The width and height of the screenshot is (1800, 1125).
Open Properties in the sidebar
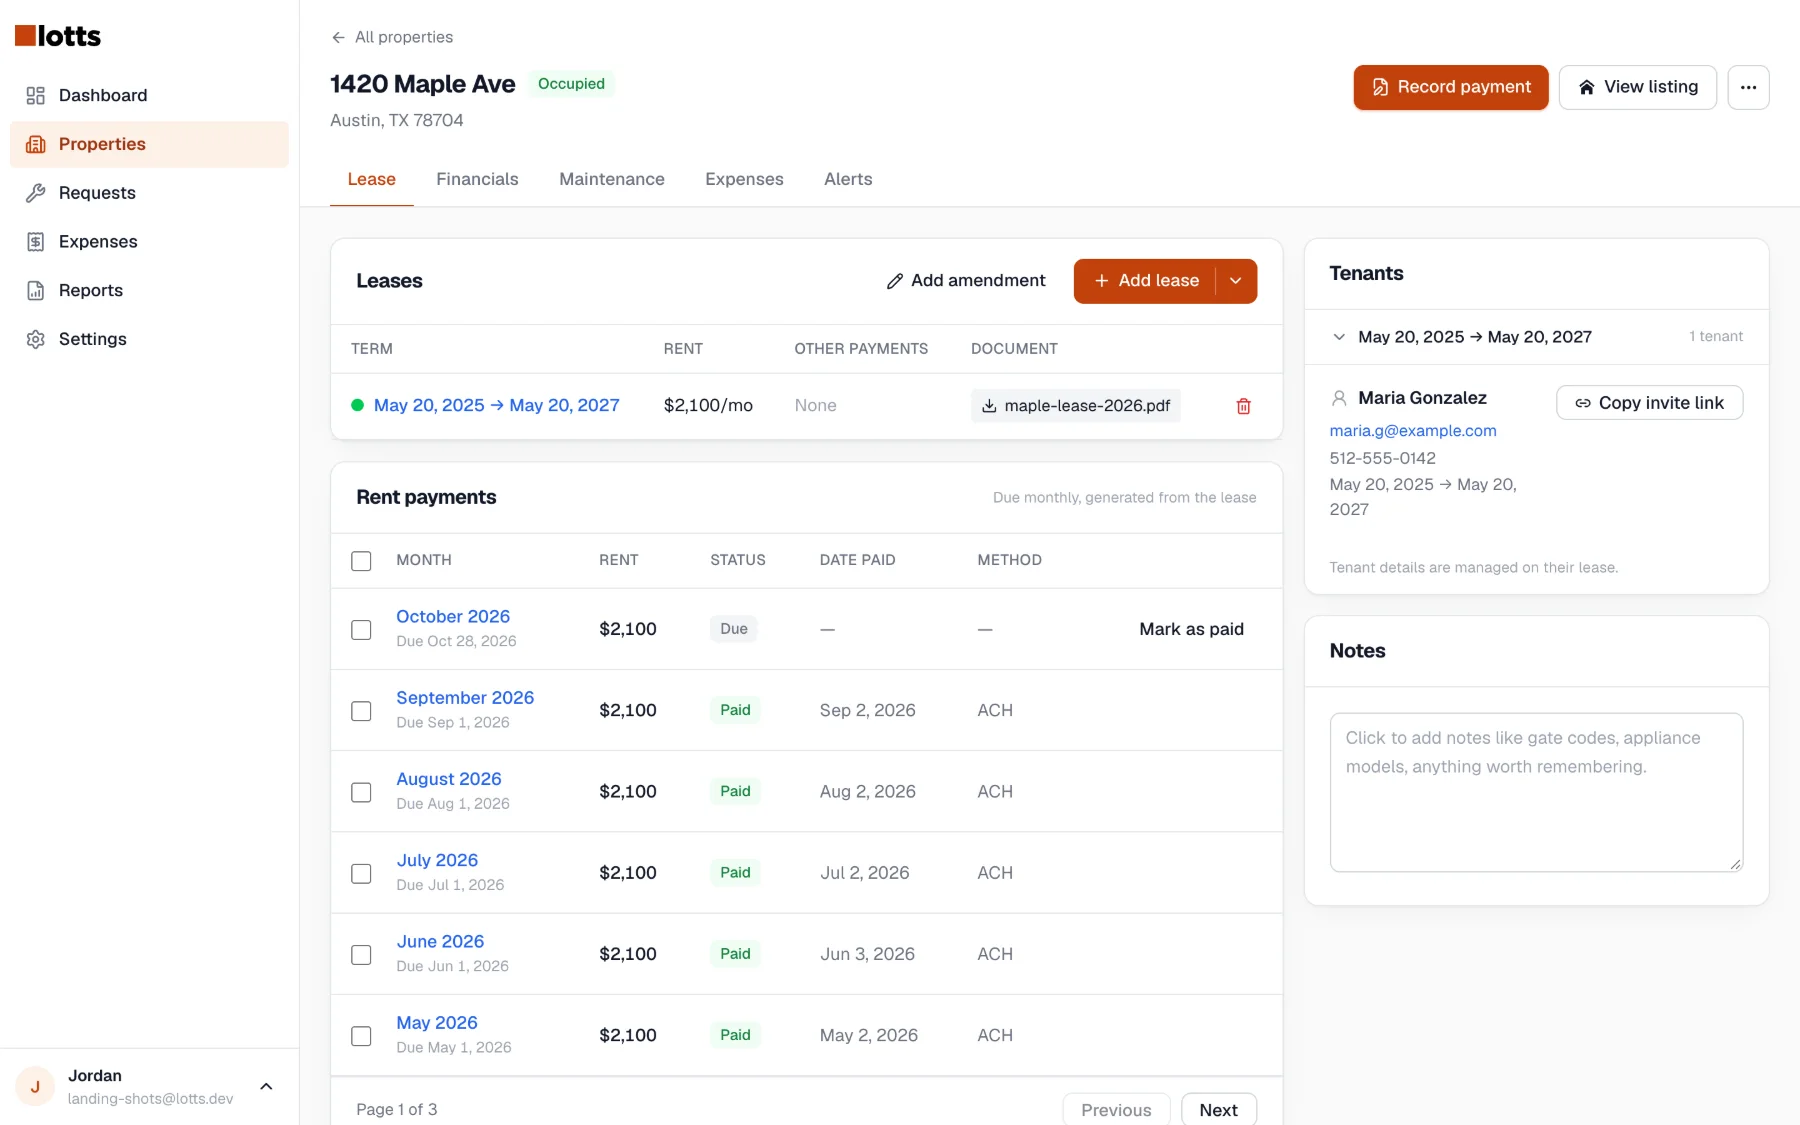point(149,144)
